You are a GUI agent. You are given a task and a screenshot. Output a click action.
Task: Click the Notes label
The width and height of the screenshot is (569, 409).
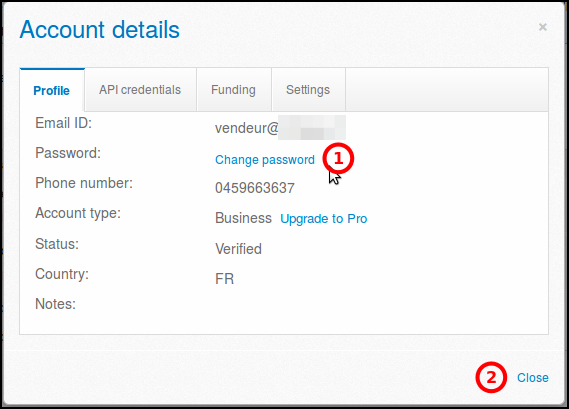[56, 304]
